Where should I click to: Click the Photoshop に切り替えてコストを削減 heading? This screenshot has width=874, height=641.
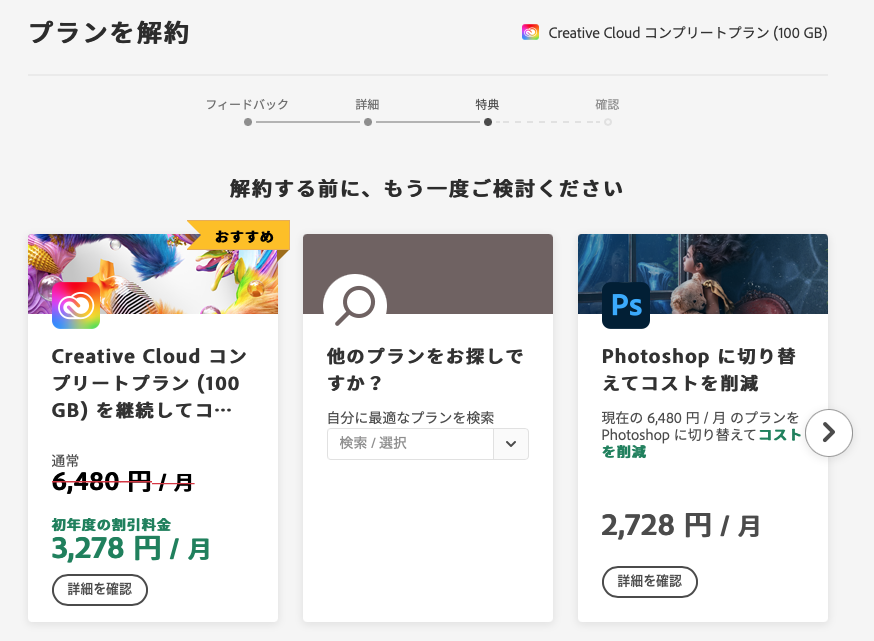click(x=699, y=369)
